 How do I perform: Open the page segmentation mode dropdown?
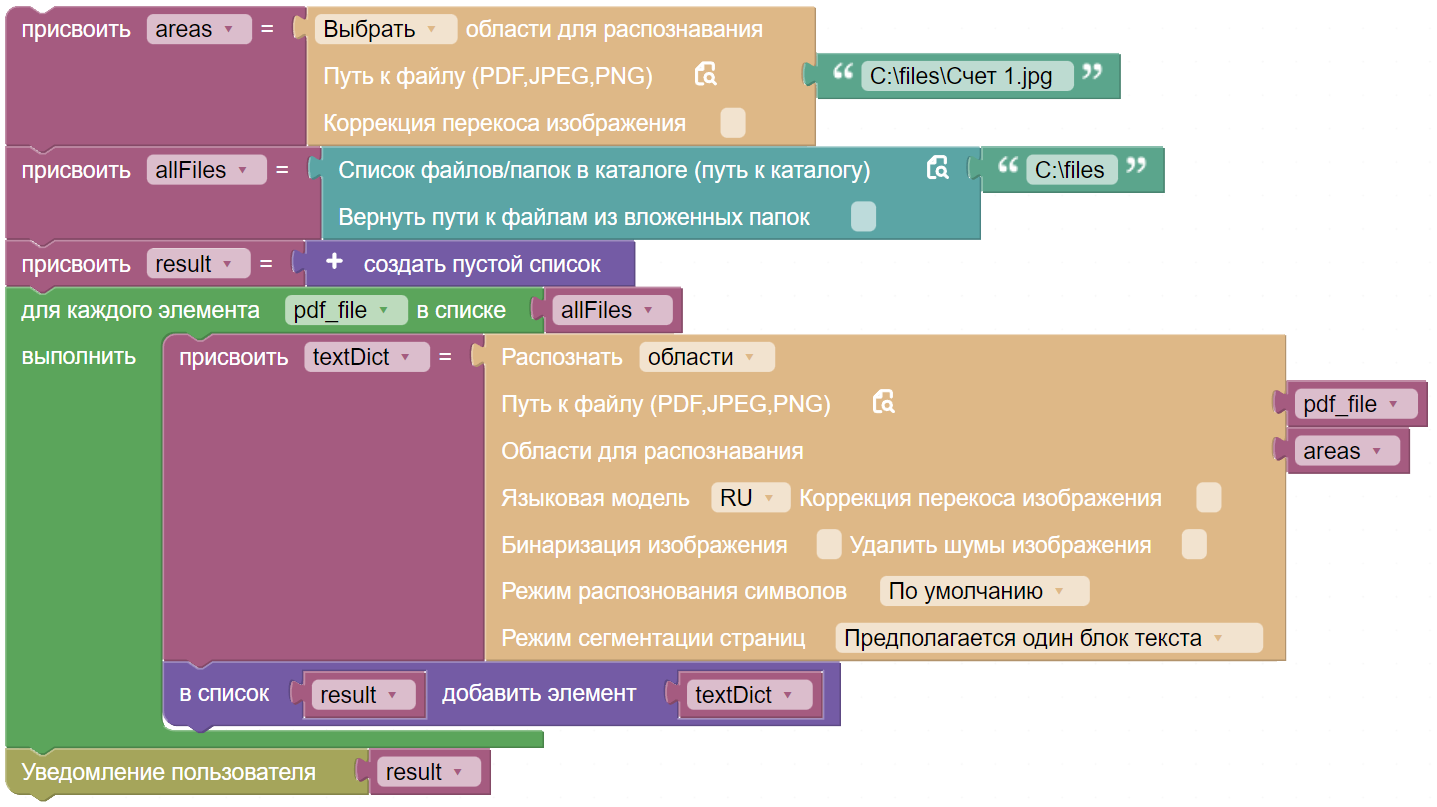tap(1046, 637)
